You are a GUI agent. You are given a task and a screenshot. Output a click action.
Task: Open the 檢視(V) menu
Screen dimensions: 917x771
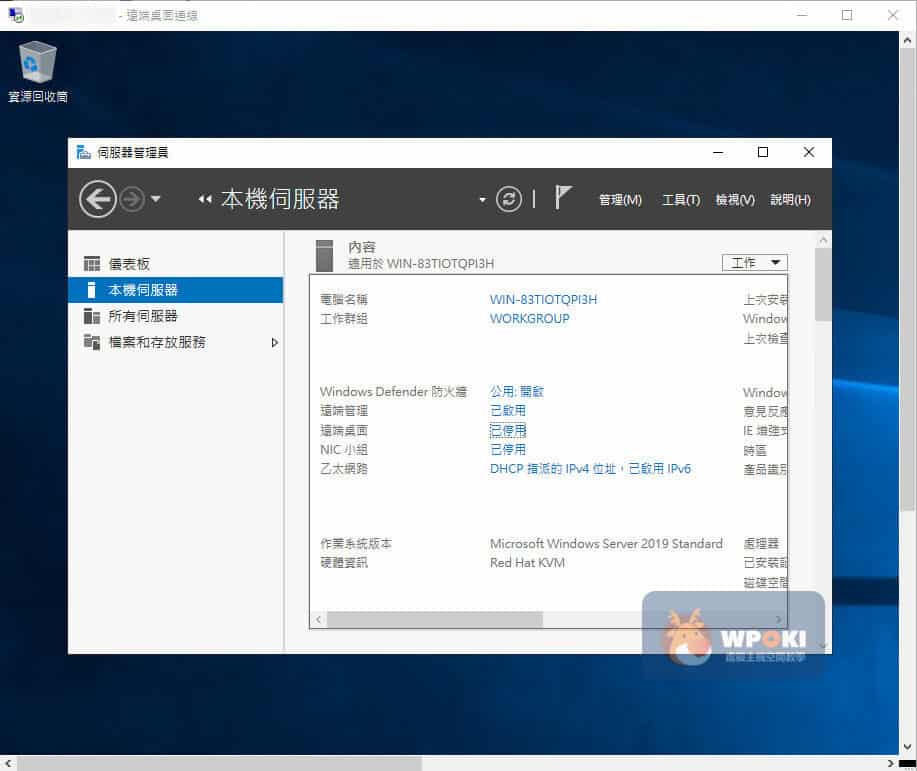tap(735, 200)
